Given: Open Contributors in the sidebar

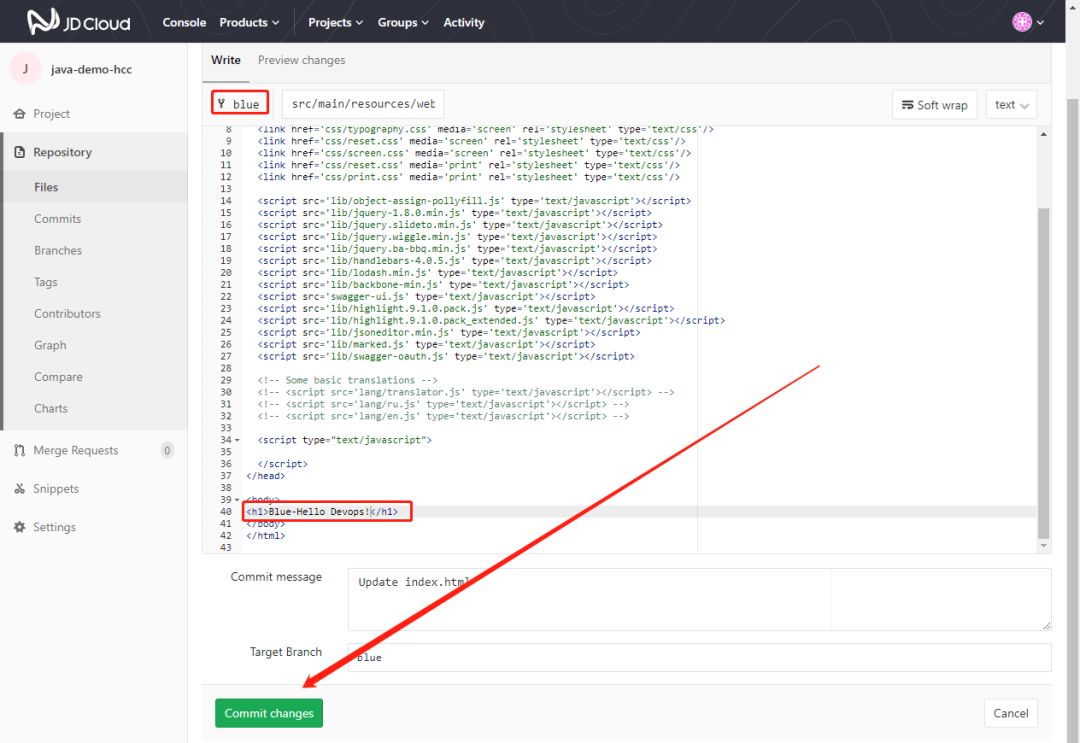Looking at the screenshot, I should [68, 313].
